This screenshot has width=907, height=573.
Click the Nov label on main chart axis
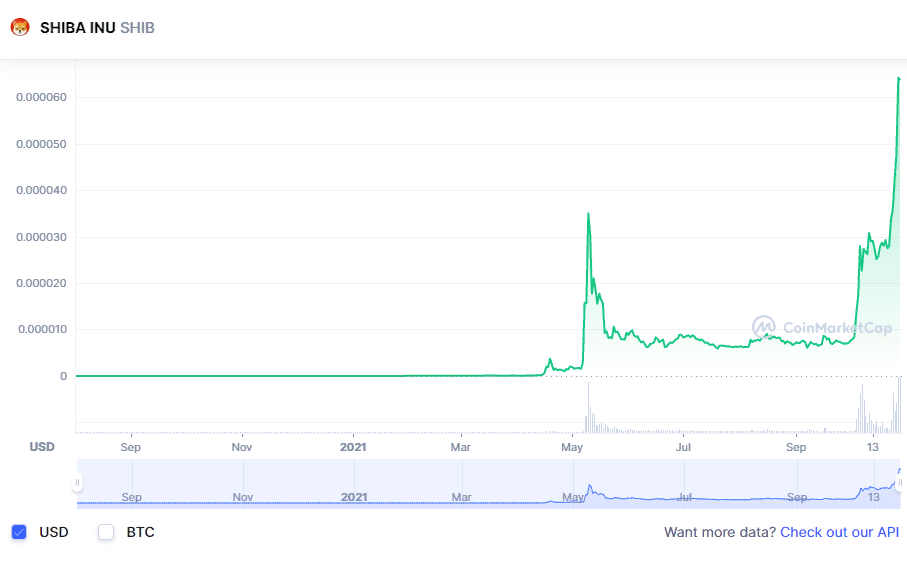click(242, 447)
